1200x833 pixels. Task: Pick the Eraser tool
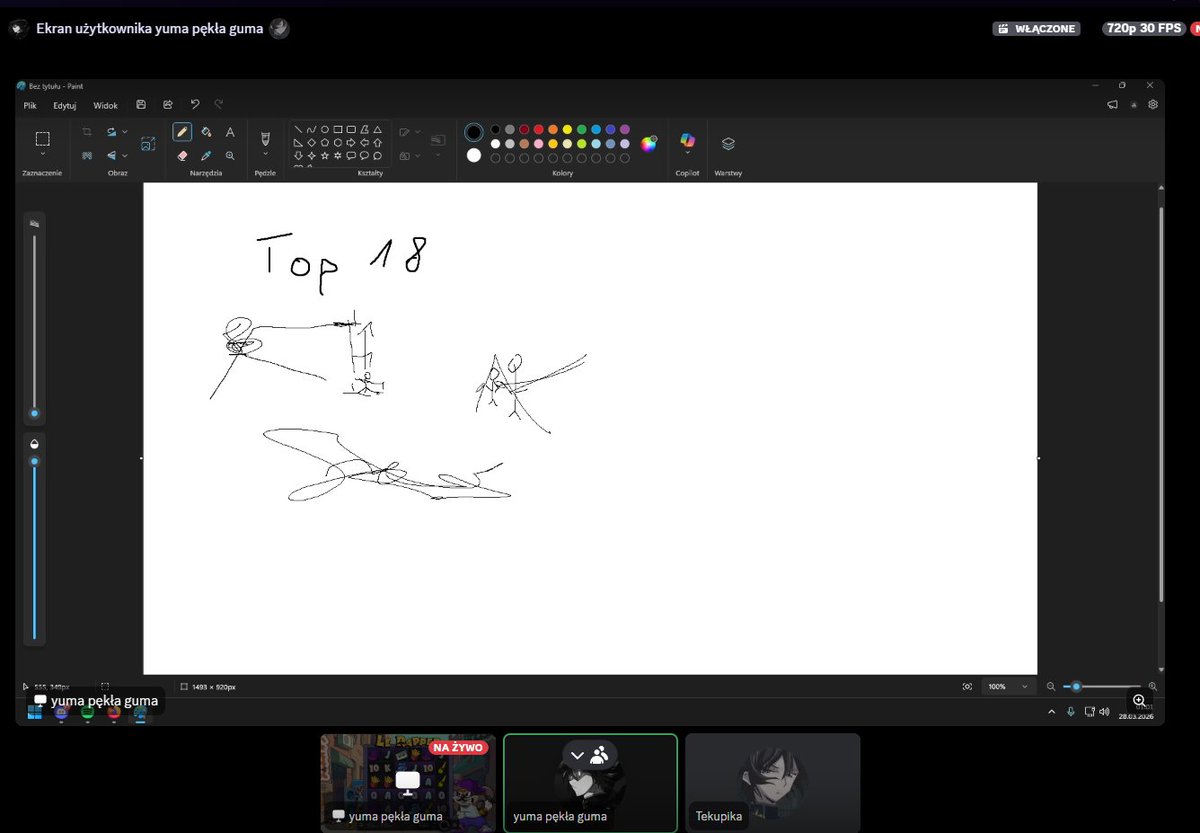(x=182, y=156)
